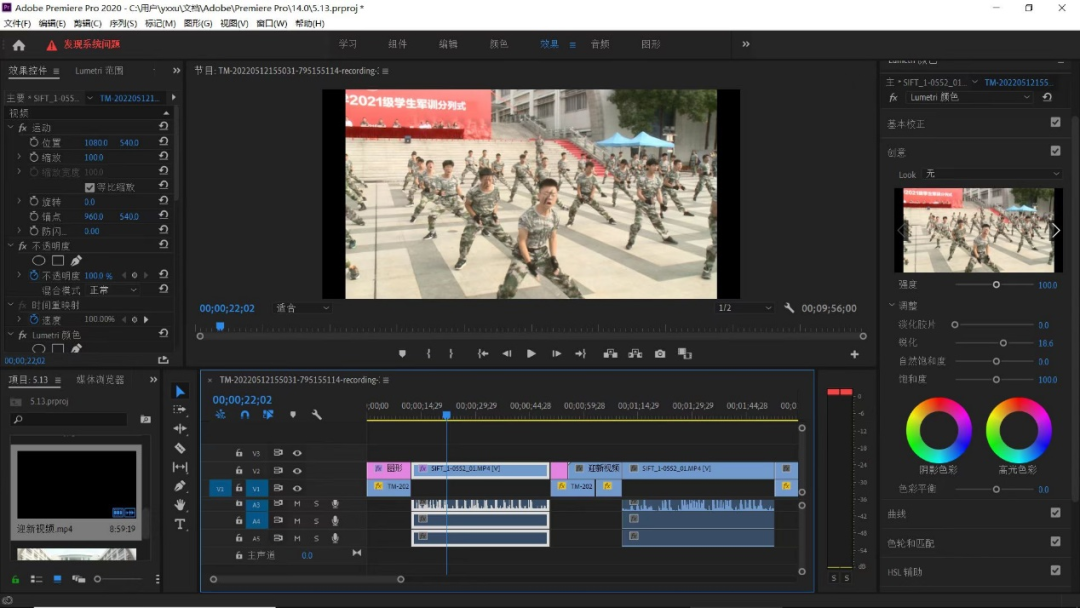Select the Razor tool in the toolbar
Viewport: 1080px width, 608px height.
180,448
